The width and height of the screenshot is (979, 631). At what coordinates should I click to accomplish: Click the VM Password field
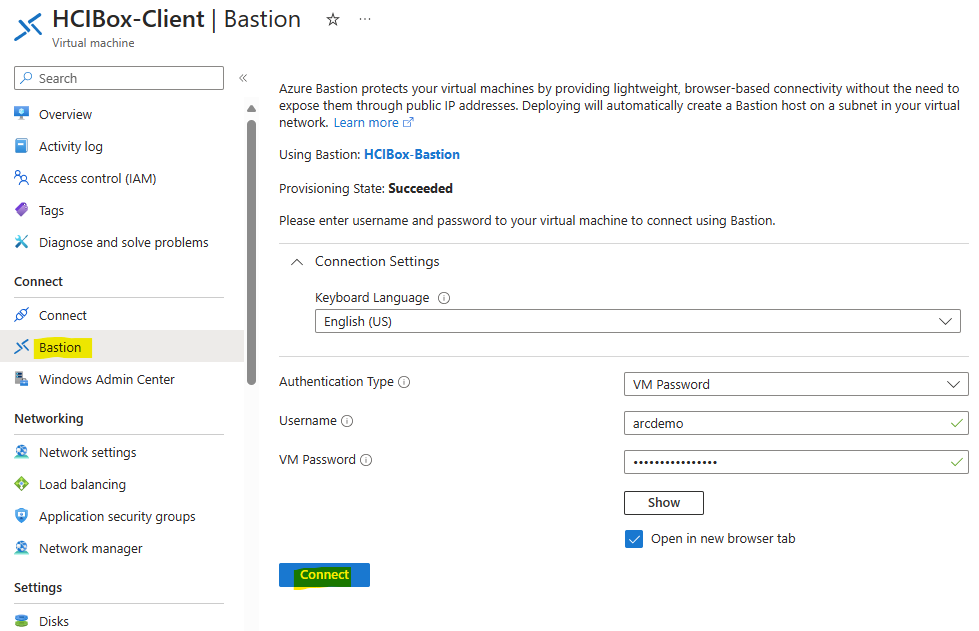tap(796, 462)
